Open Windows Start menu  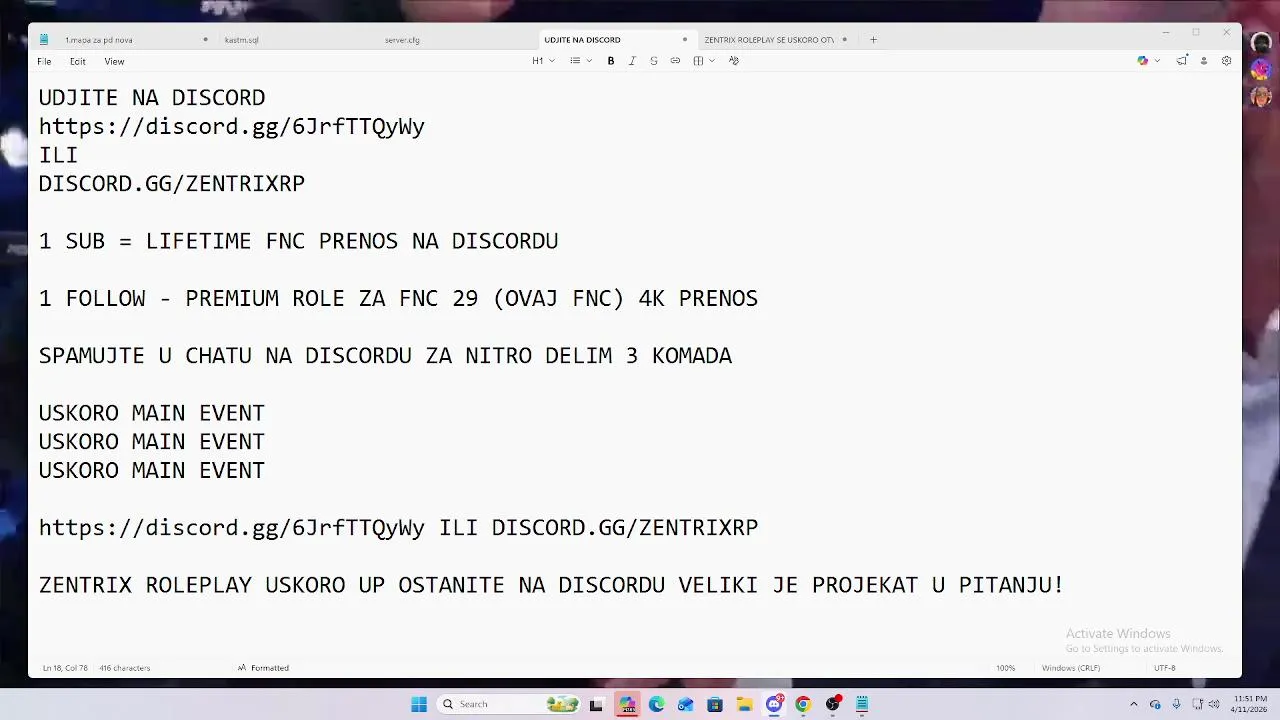pos(419,704)
